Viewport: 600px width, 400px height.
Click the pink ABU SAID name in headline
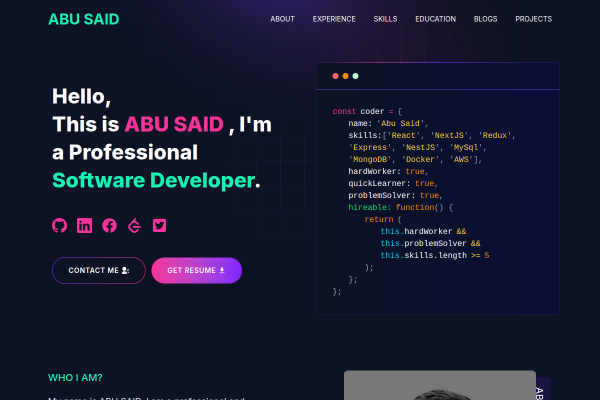point(174,124)
